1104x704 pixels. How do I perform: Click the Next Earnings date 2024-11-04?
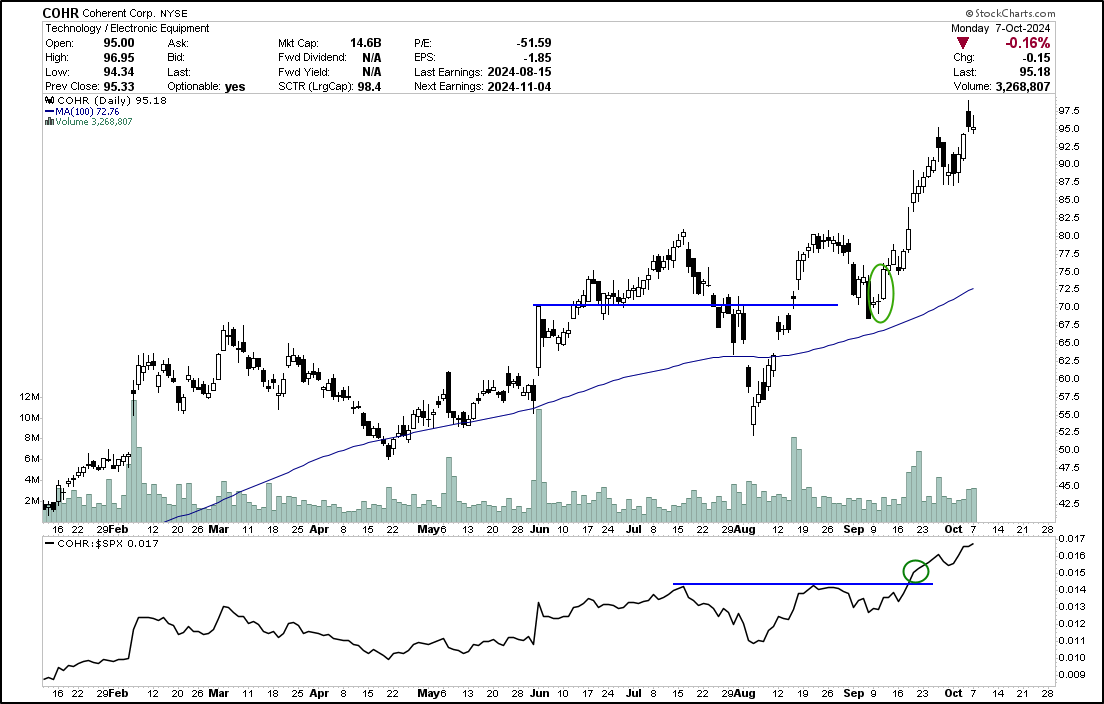520,87
